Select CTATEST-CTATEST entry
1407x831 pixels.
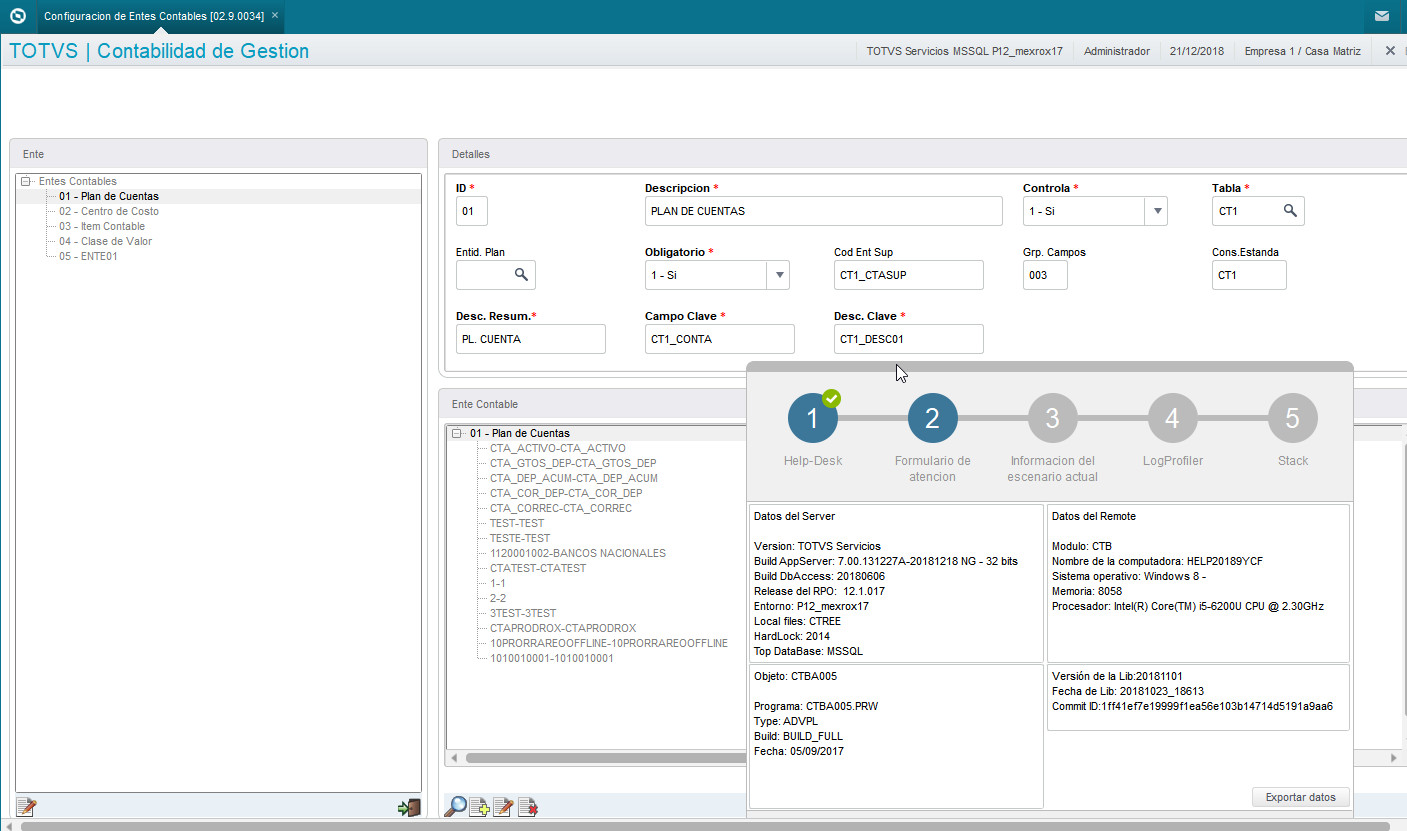coord(538,568)
